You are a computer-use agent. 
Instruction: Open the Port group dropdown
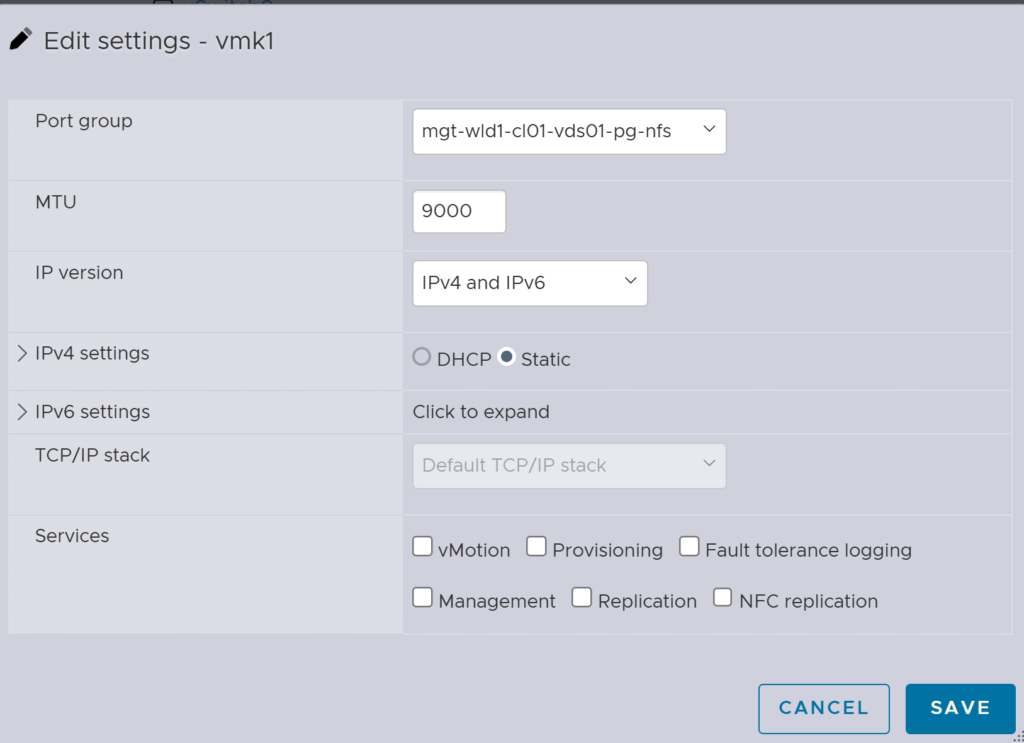click(x=569, y=131)
